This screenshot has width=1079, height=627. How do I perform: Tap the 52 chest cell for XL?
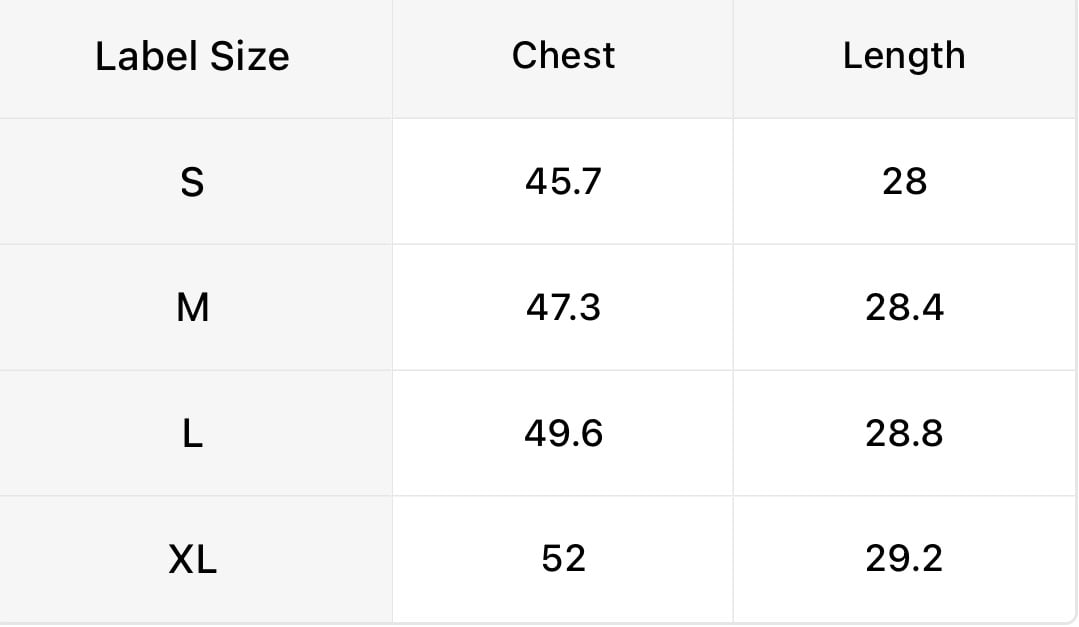(563, 558)
